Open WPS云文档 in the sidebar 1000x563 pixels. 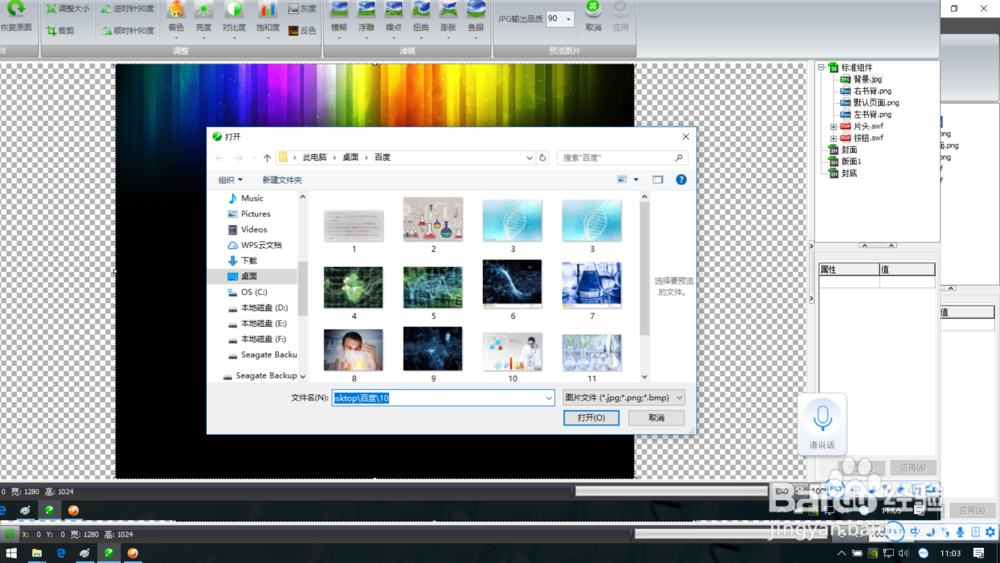(254, 245)
